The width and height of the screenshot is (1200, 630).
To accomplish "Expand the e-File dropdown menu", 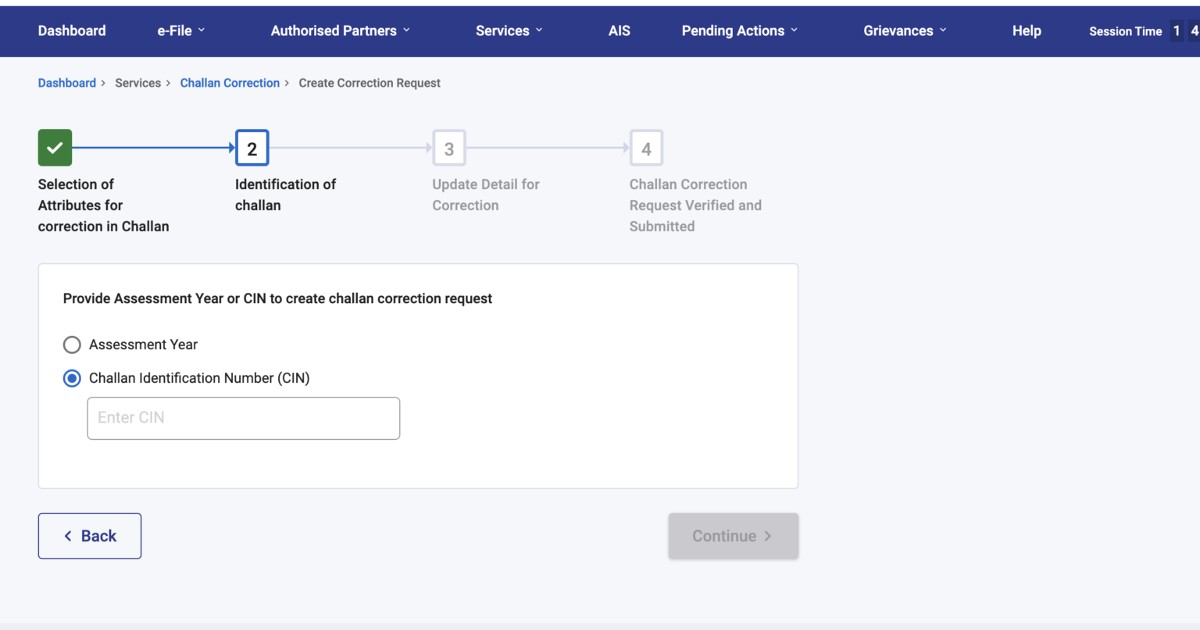I will pos(181,31).
